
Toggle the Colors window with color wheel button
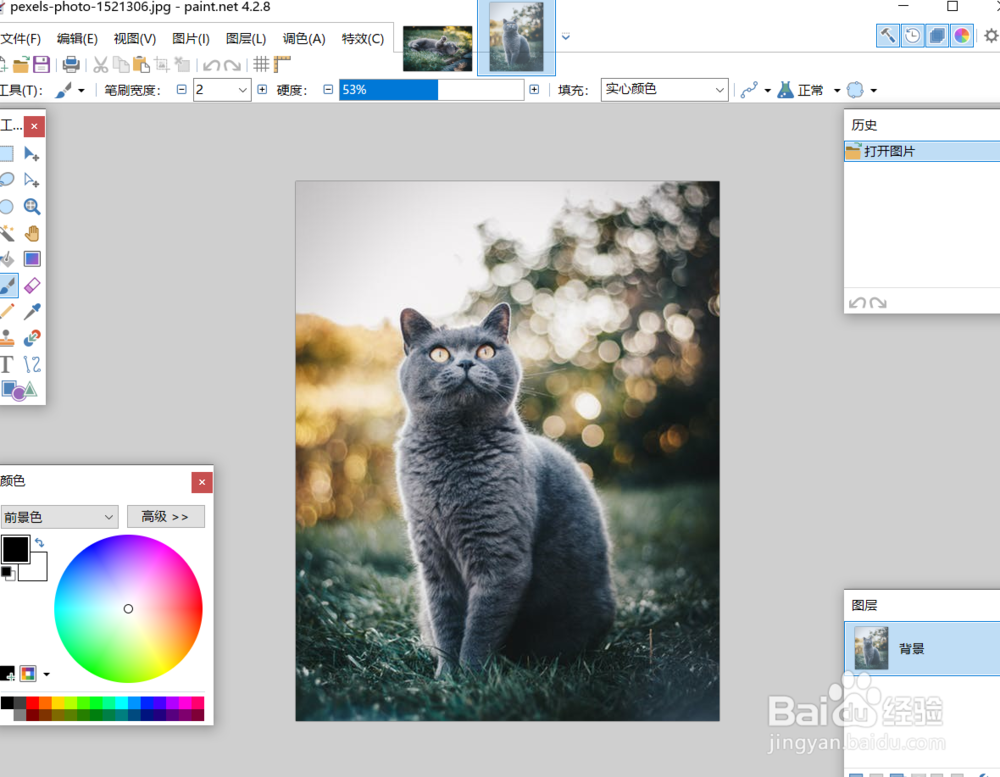click(x=961, y=34)
